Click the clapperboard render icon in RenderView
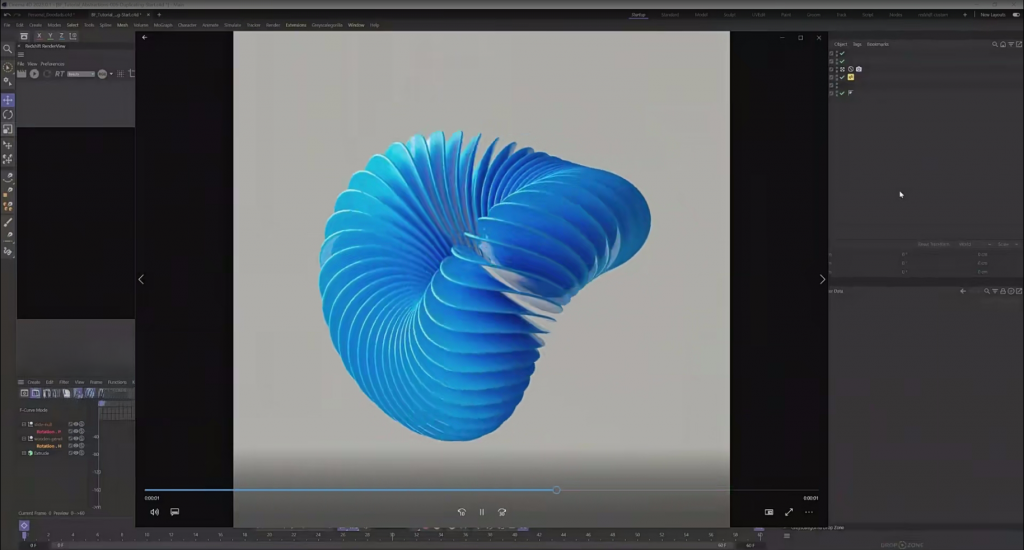Image resolution: width=1024 pixels, height=550 pixels. pyautogui.click(x=22, y=74)
